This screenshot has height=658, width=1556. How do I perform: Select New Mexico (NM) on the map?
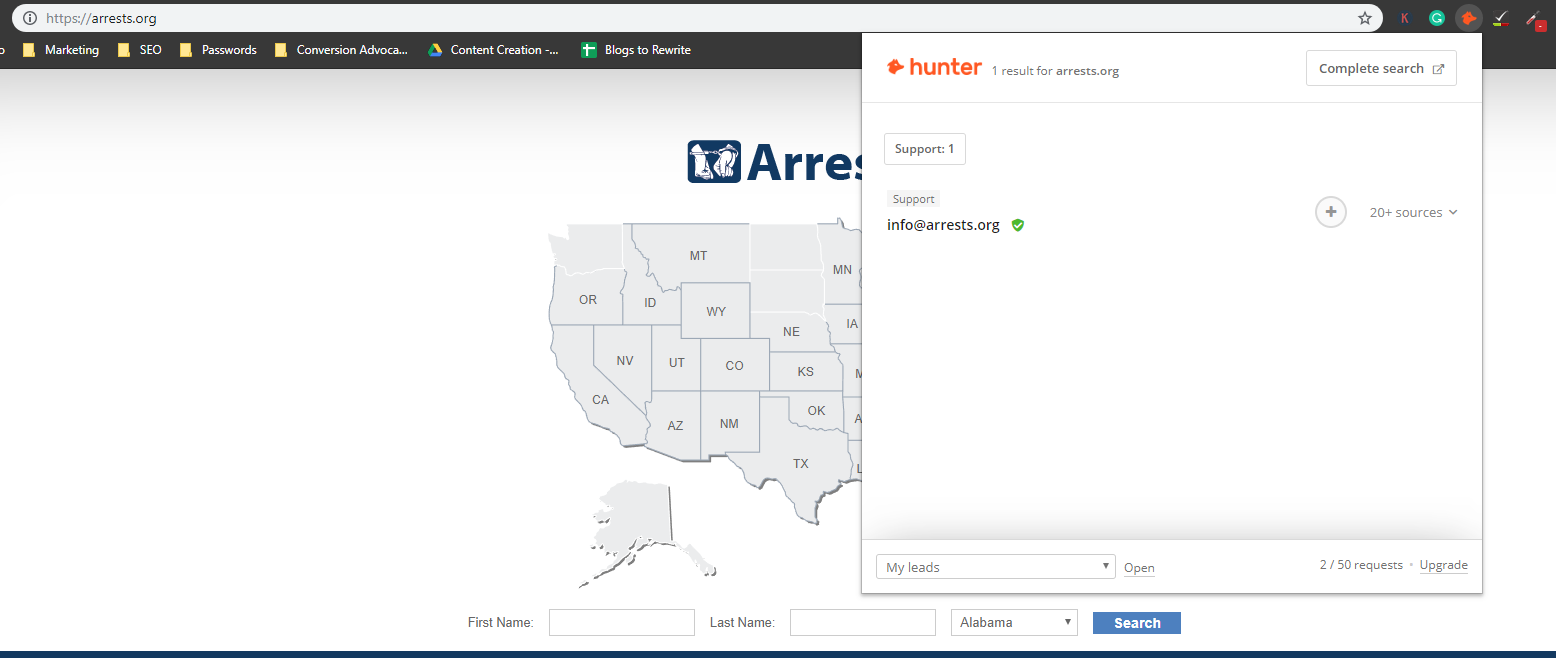click(x=729, y=423)
